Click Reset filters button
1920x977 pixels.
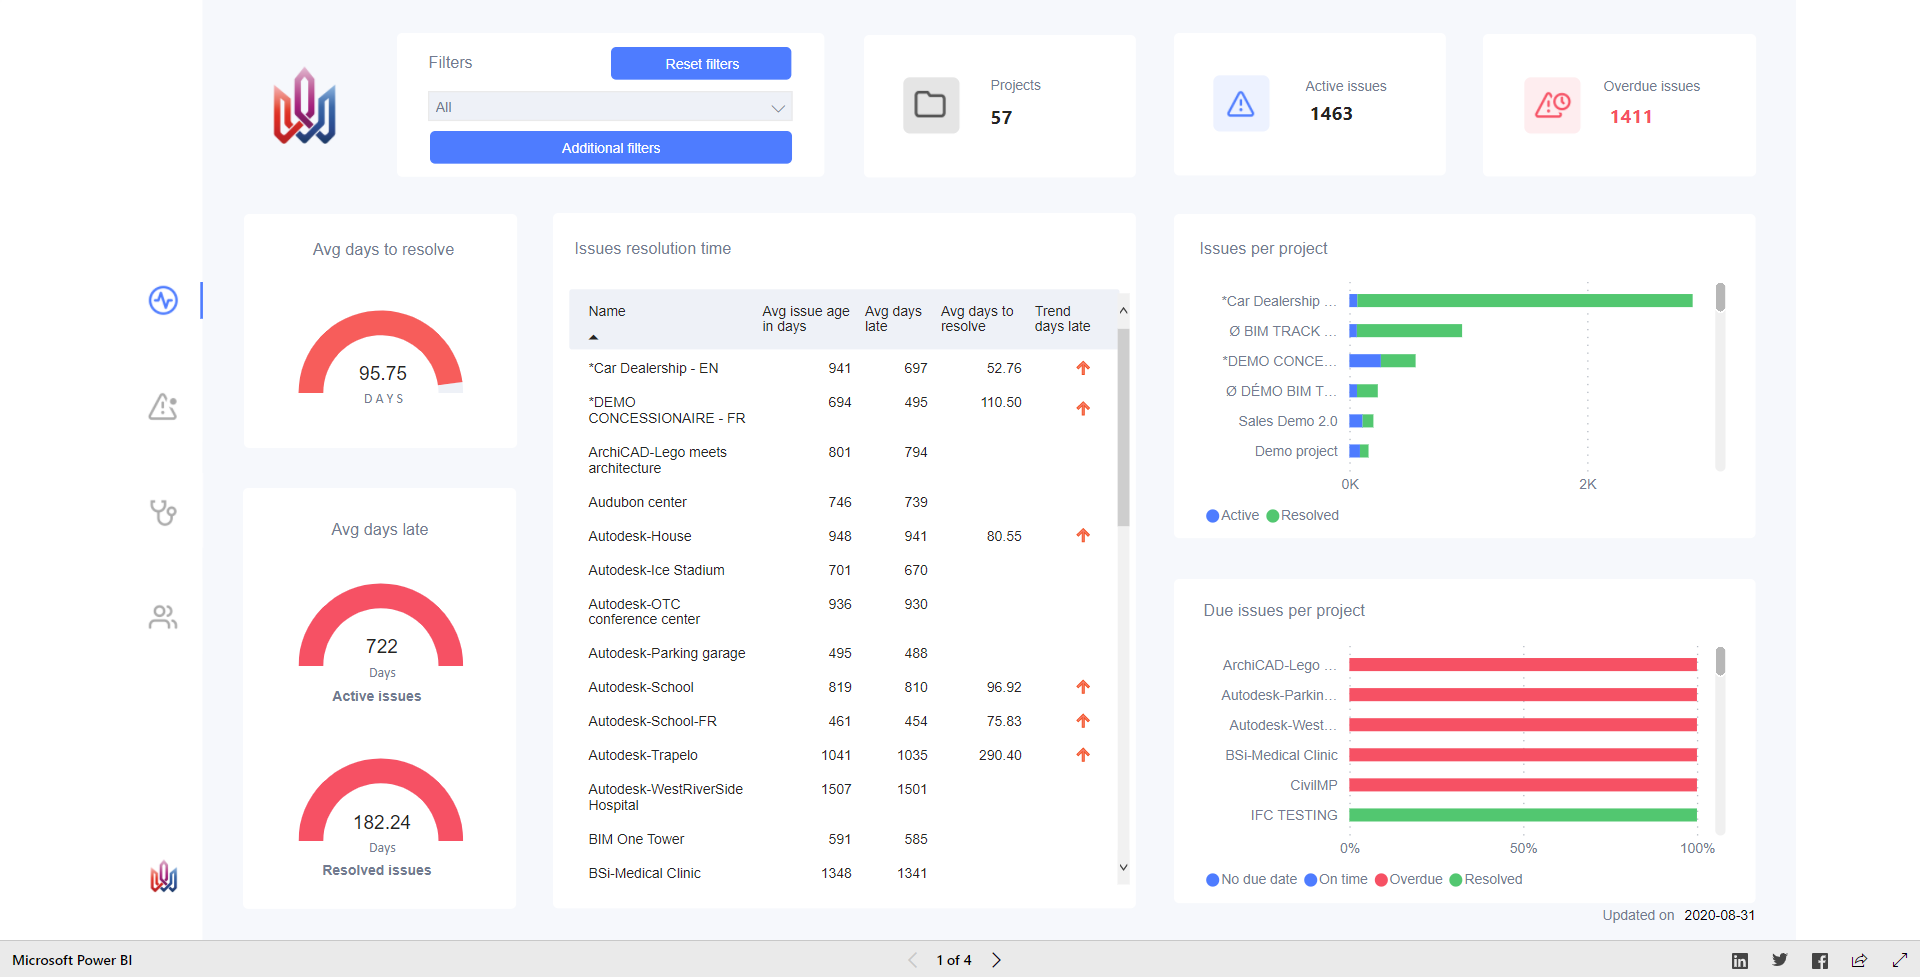pos(701,63)
